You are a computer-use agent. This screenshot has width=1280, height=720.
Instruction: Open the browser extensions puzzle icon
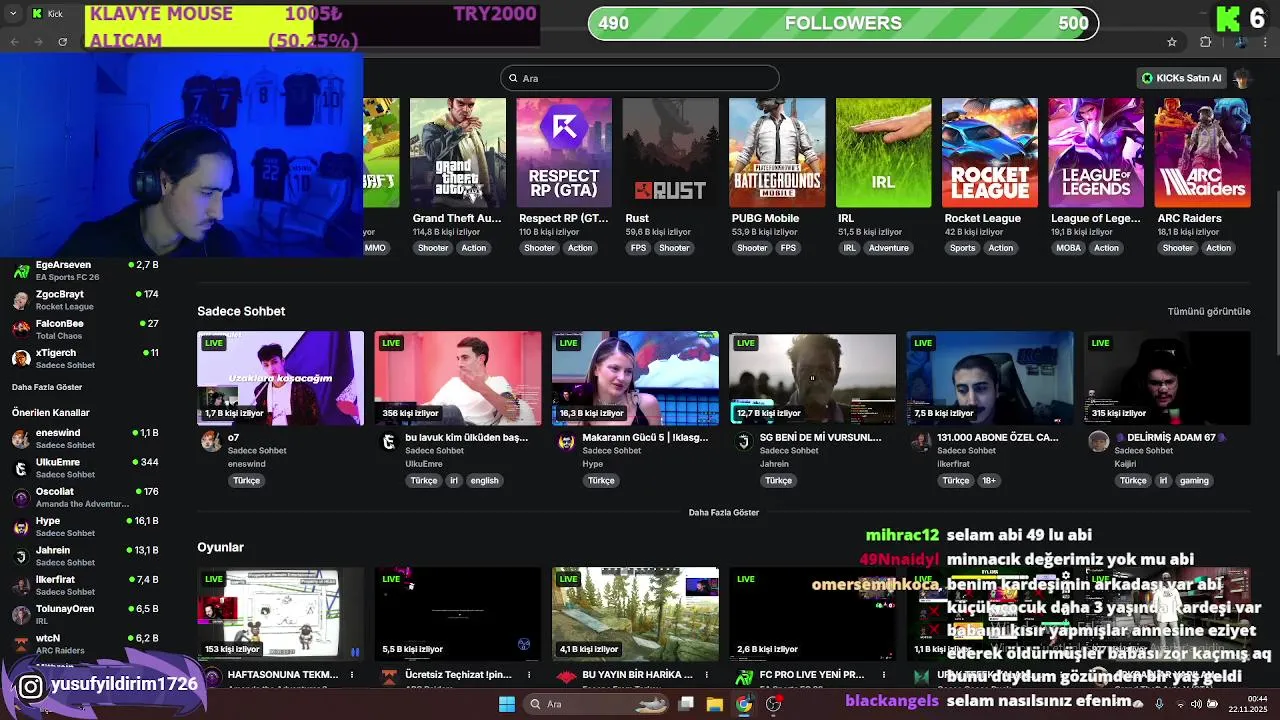1206,42
